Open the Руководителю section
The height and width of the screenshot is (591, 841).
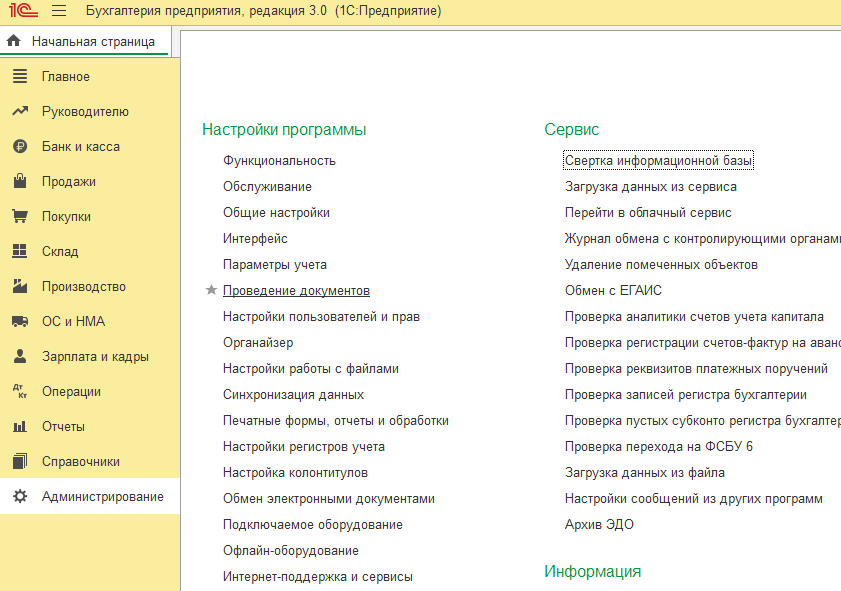85,112
